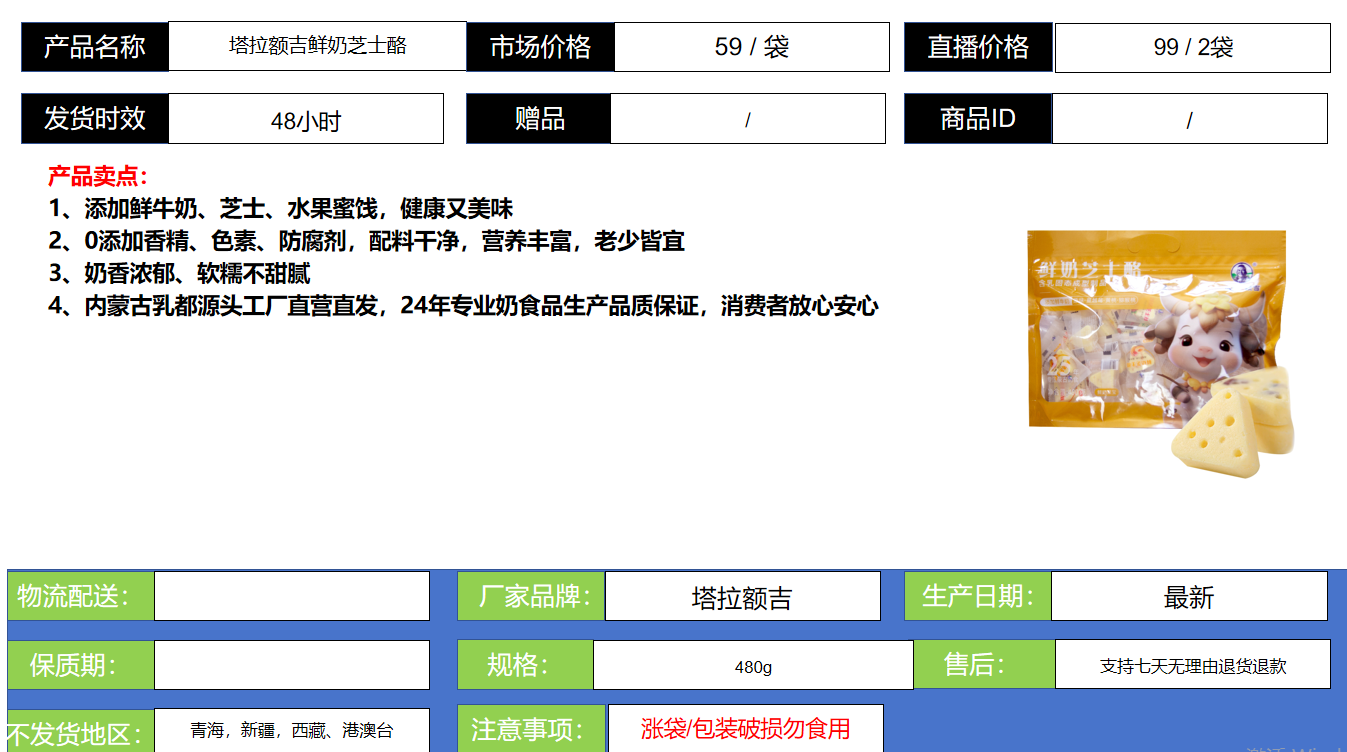Click the 最新 production date cell

click(1189, 597)
